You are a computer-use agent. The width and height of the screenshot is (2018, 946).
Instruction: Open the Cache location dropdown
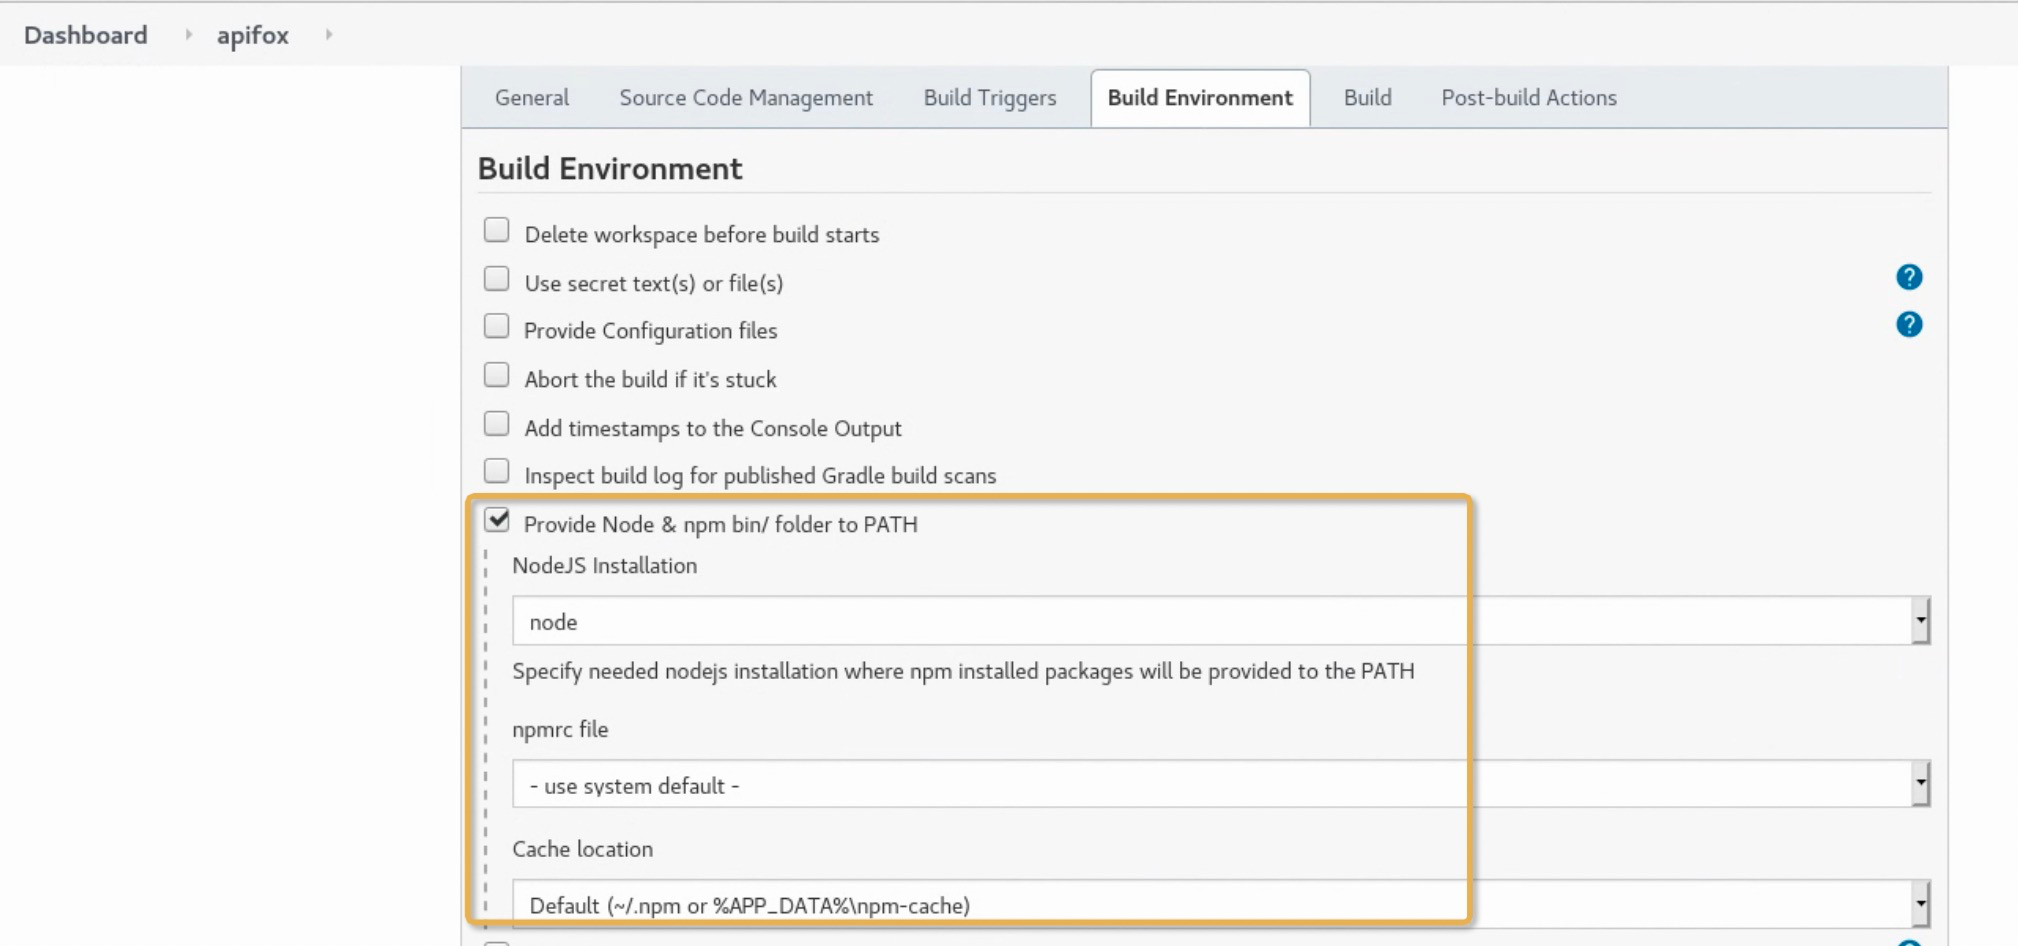(1220, 905)
